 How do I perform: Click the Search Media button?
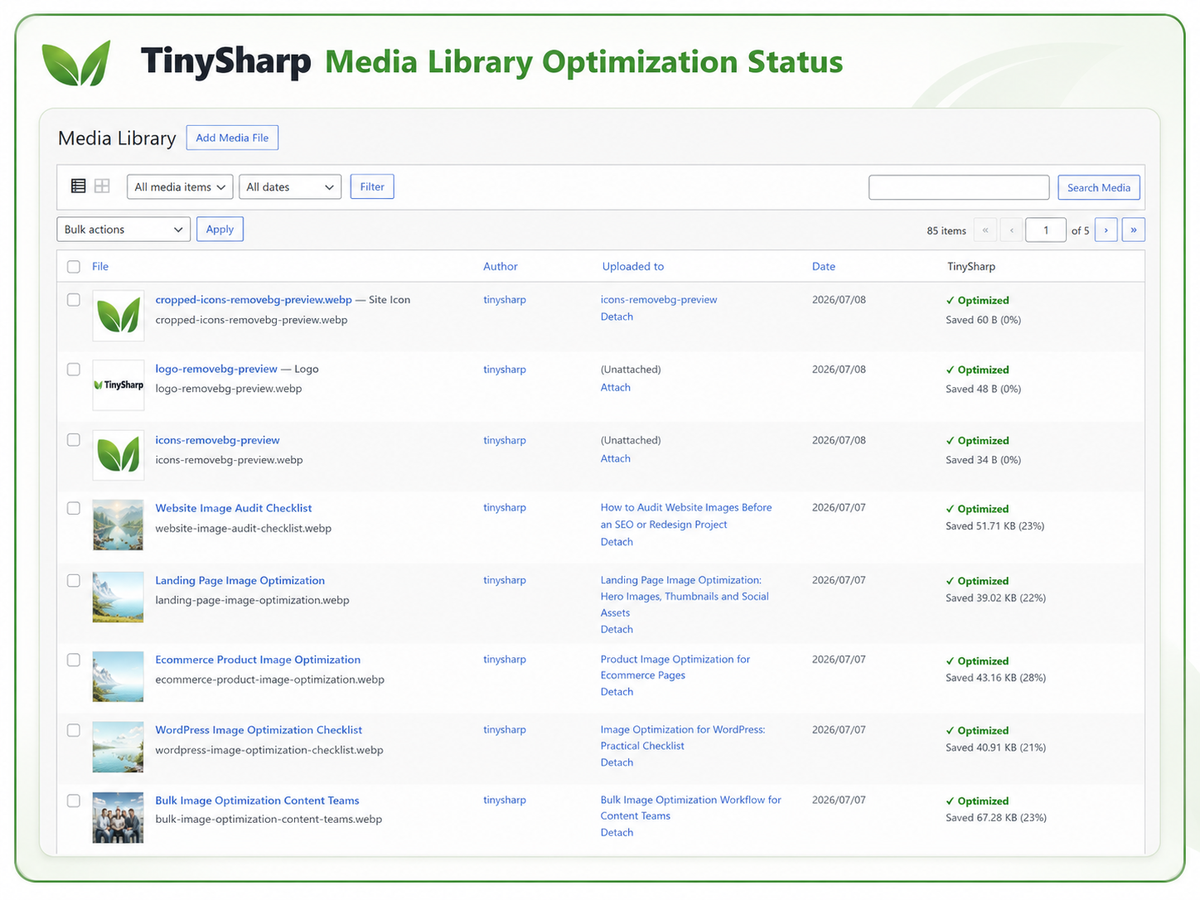point(1098,187)
